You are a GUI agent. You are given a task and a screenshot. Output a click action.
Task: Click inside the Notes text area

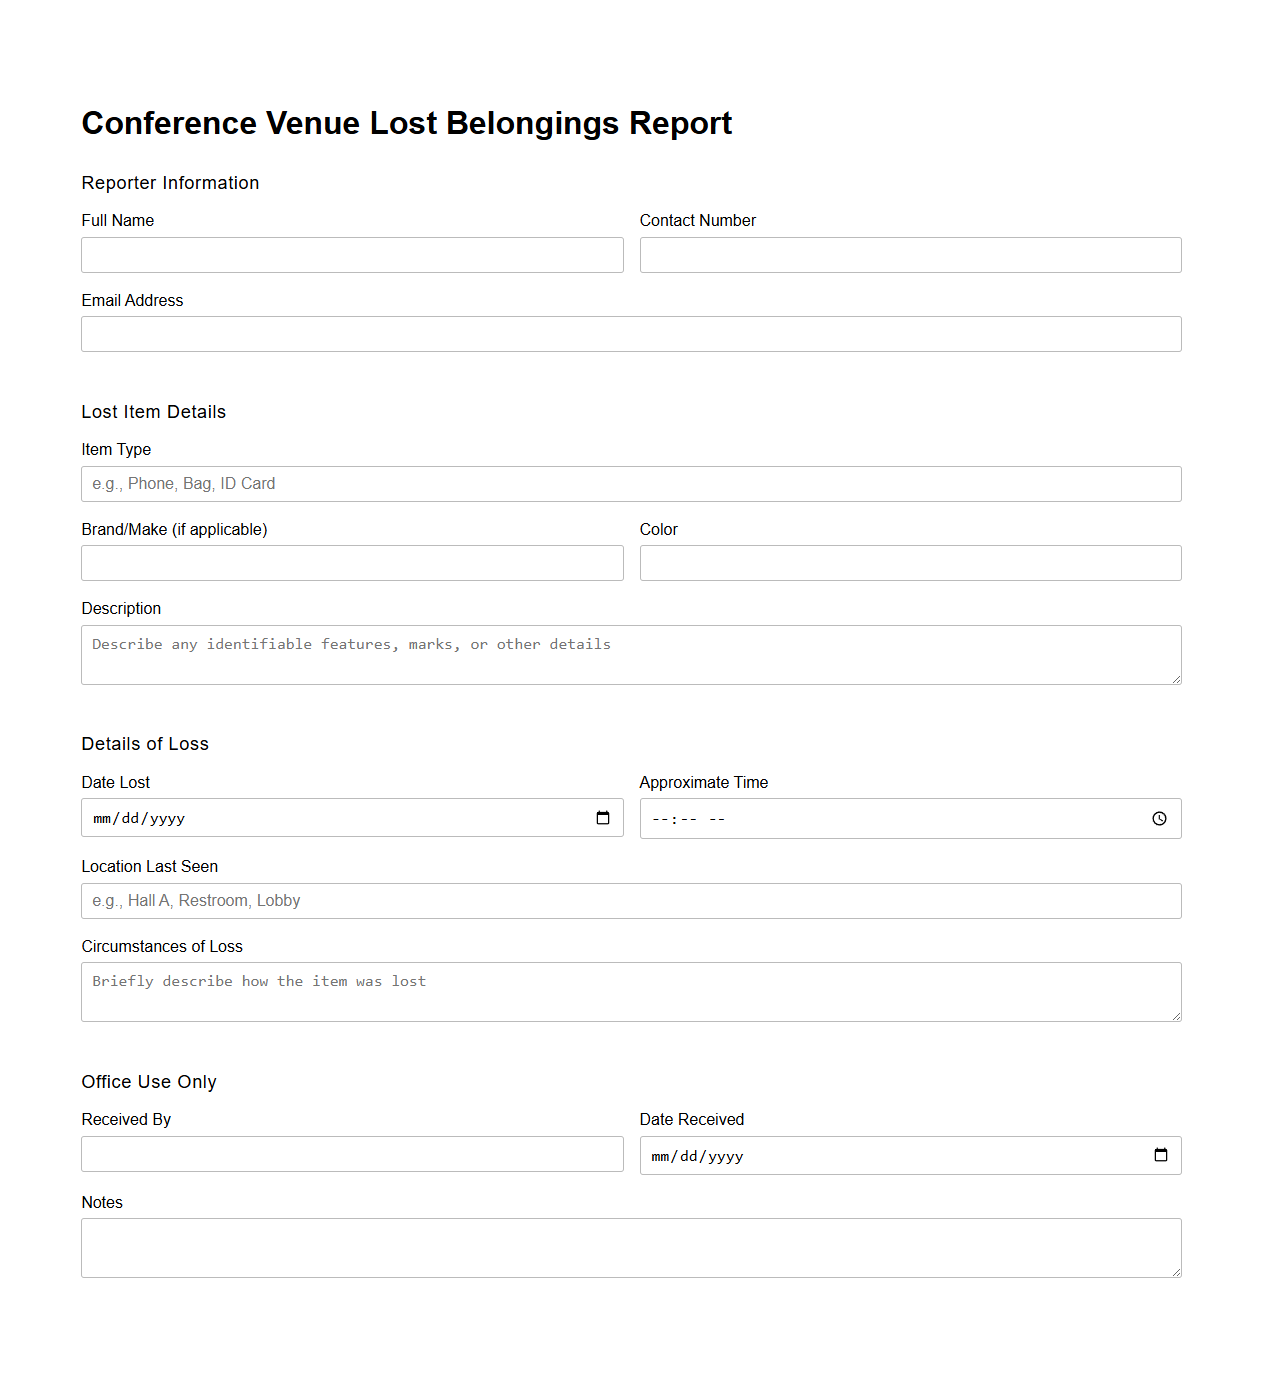631,1247
